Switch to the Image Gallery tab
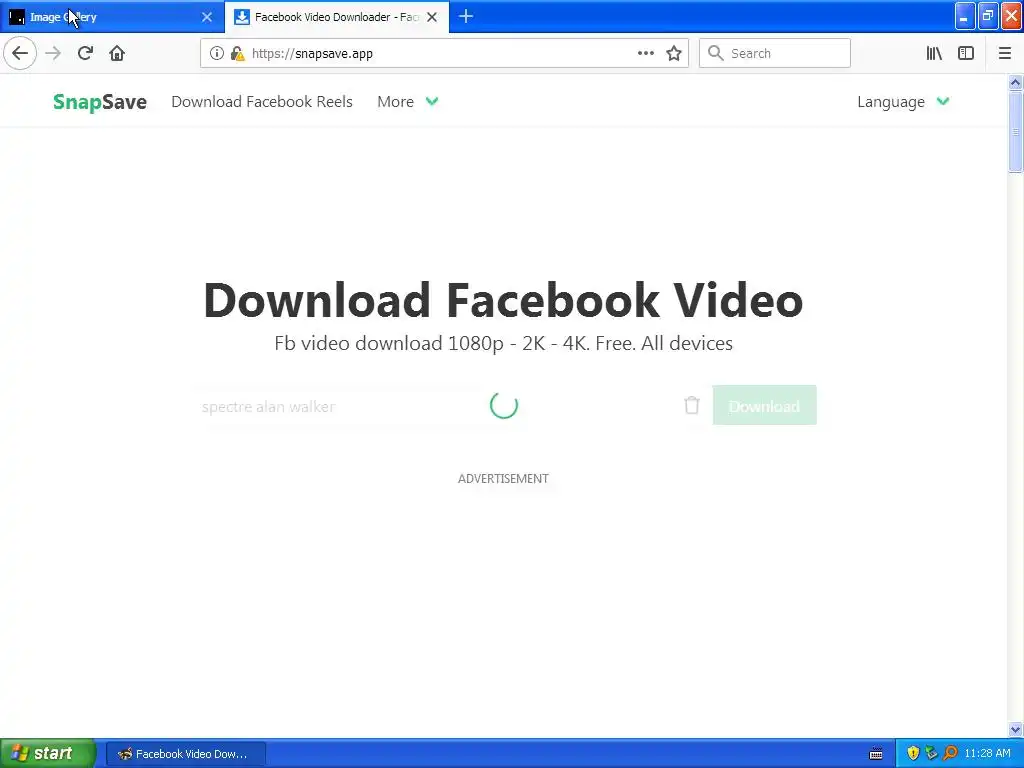 pos(112,17)
